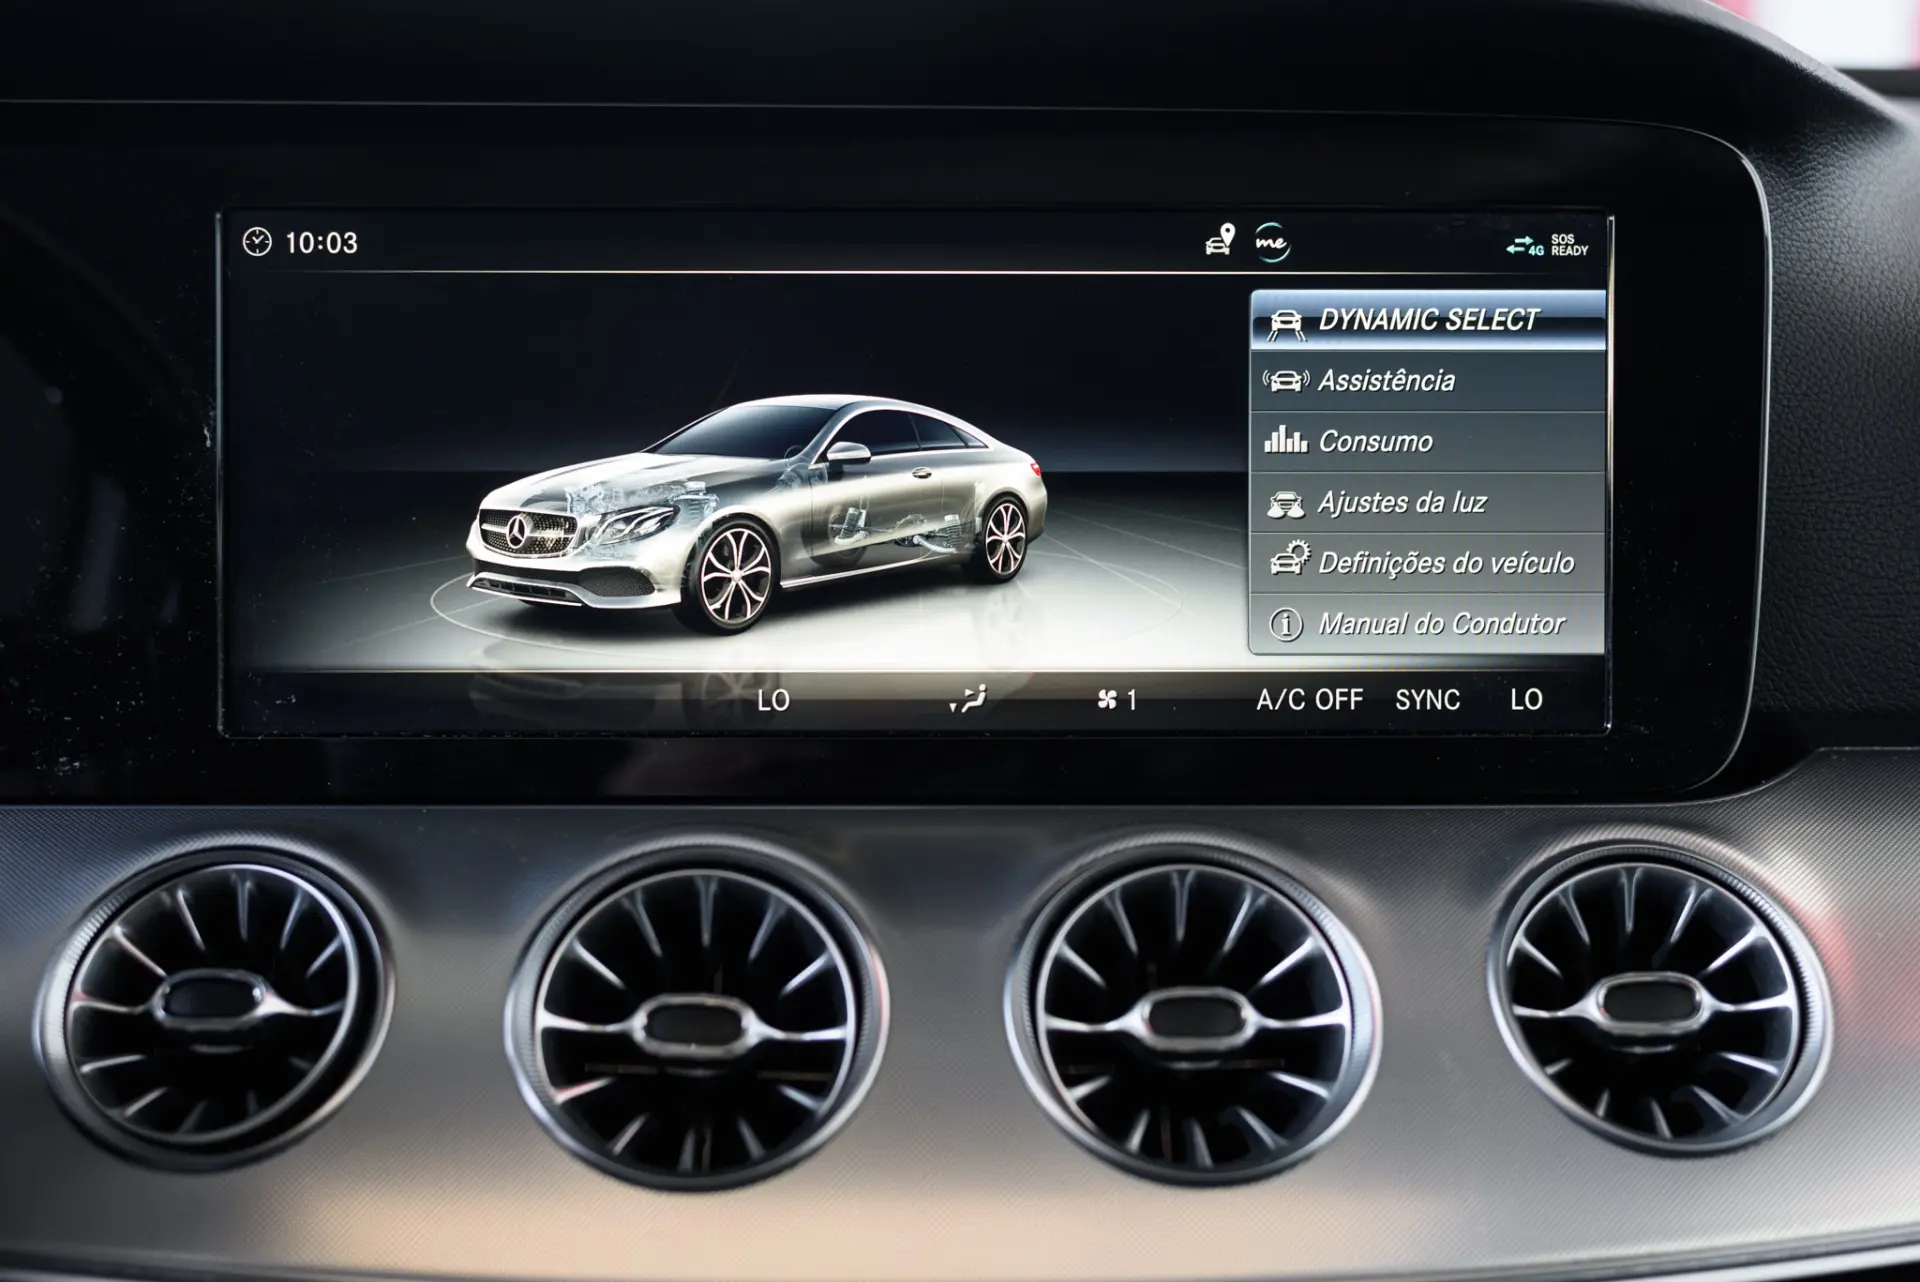Open Definições do veículo menu entry
This screenshot has height=1282, width=1920.
click(1427, 563)
